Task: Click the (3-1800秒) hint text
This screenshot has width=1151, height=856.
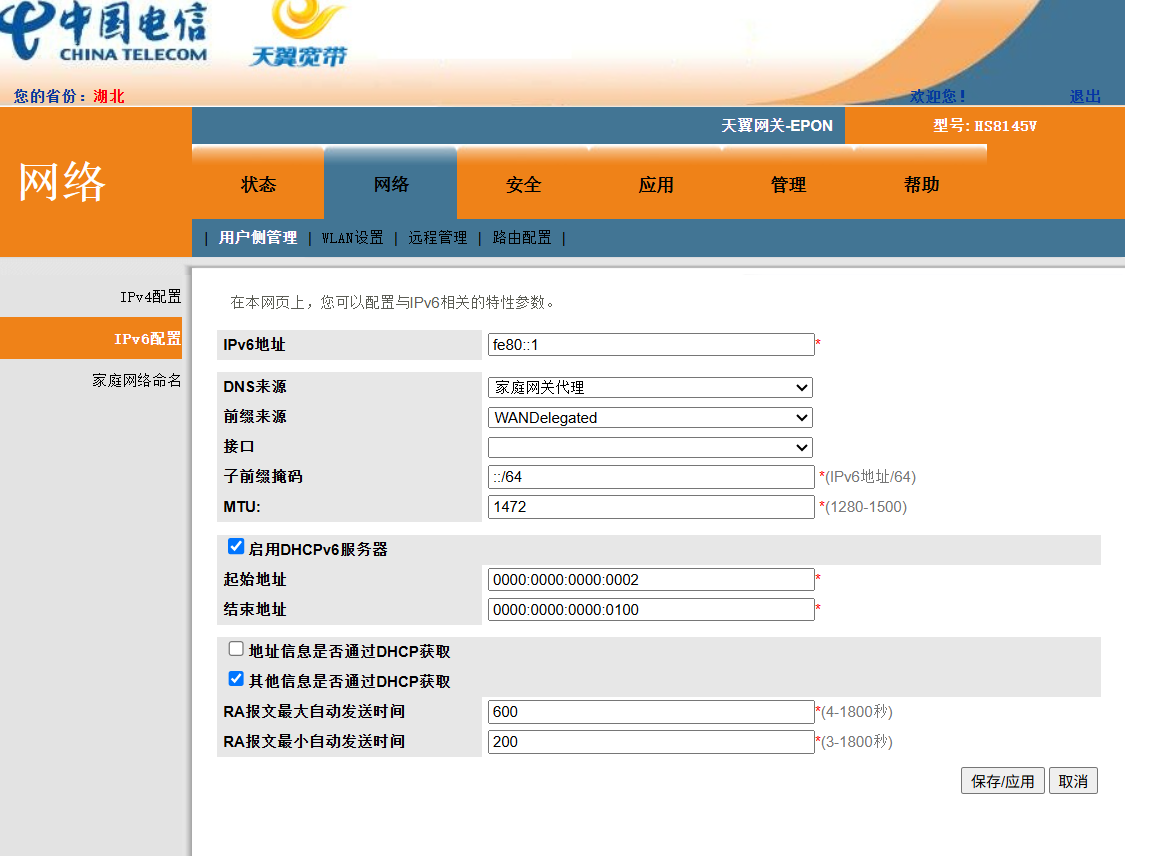Action: 857,741
